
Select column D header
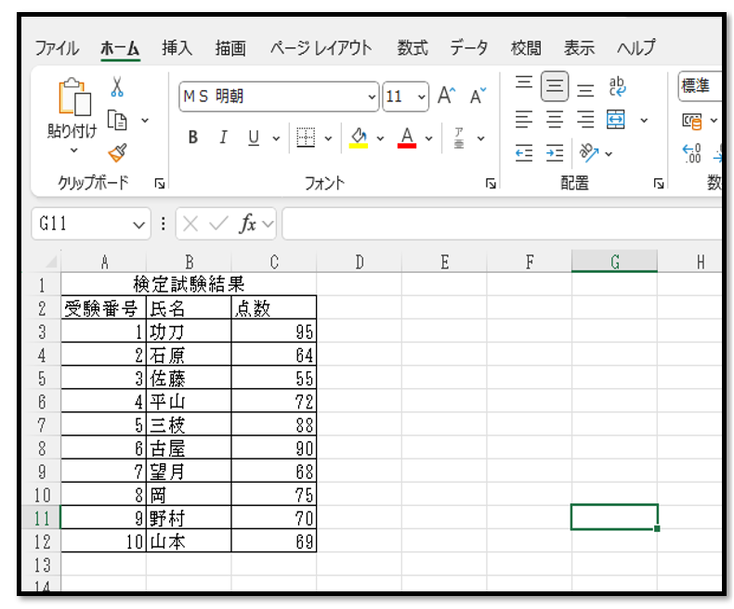(359, 262)
